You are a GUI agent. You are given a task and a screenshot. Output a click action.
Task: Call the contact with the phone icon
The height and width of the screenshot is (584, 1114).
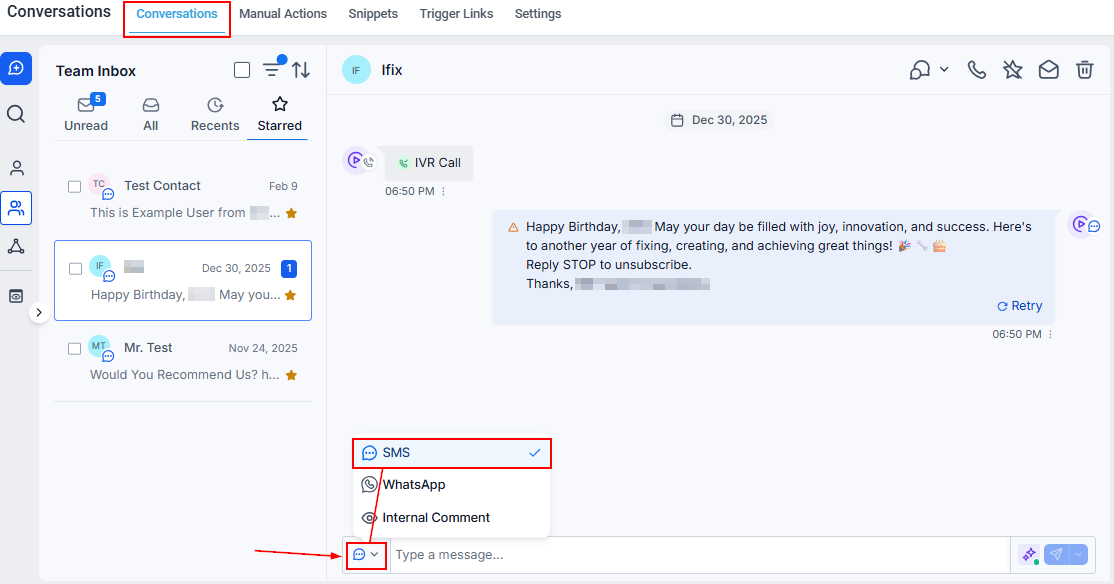tap(977, 70)
